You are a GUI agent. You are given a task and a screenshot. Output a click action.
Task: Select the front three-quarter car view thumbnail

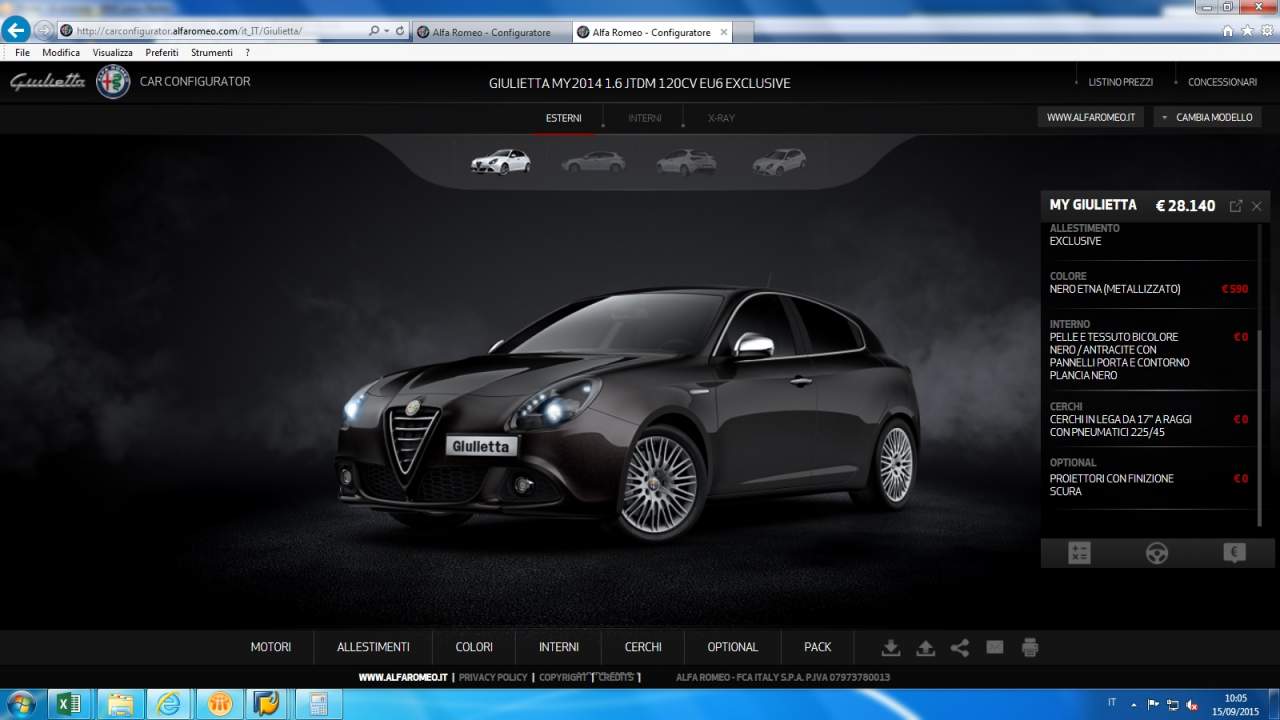click(x=501, y=161)
